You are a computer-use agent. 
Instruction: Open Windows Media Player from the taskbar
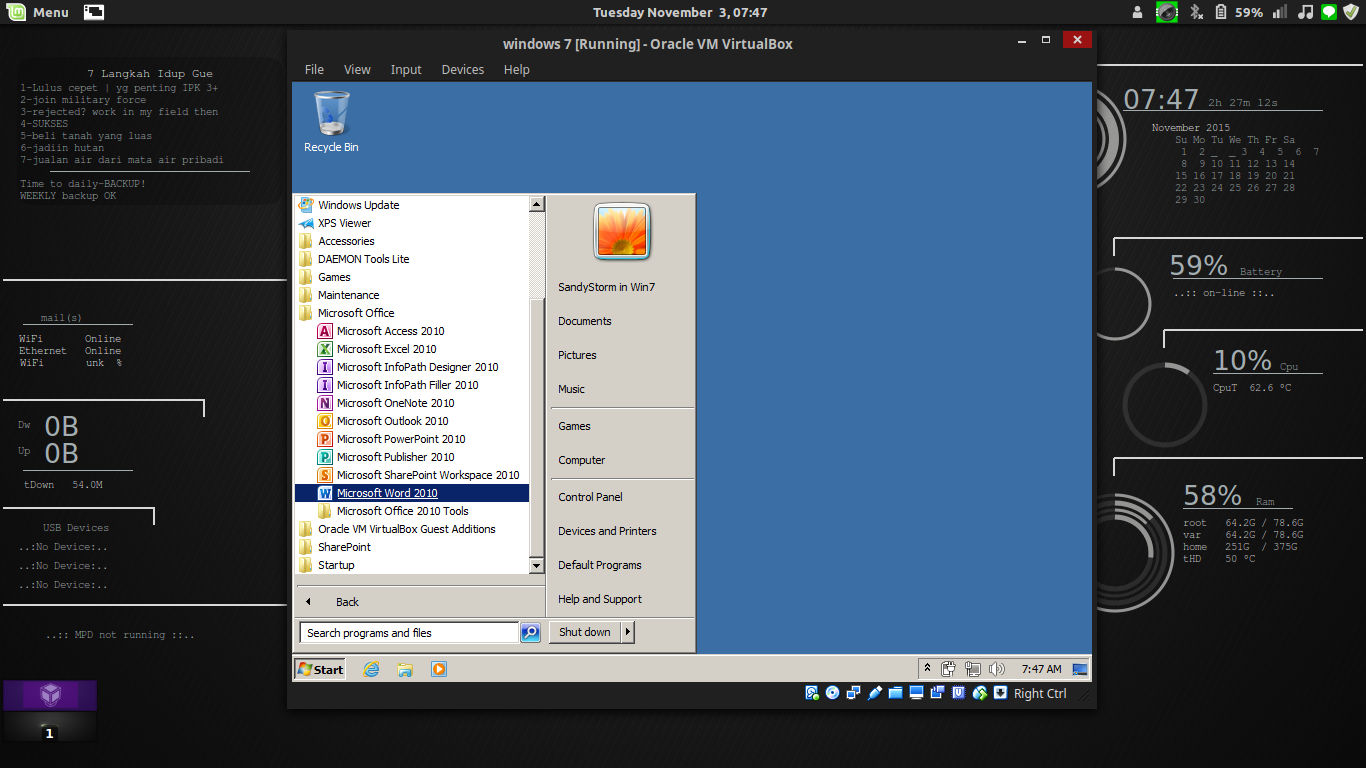click(x=438, y=670)
